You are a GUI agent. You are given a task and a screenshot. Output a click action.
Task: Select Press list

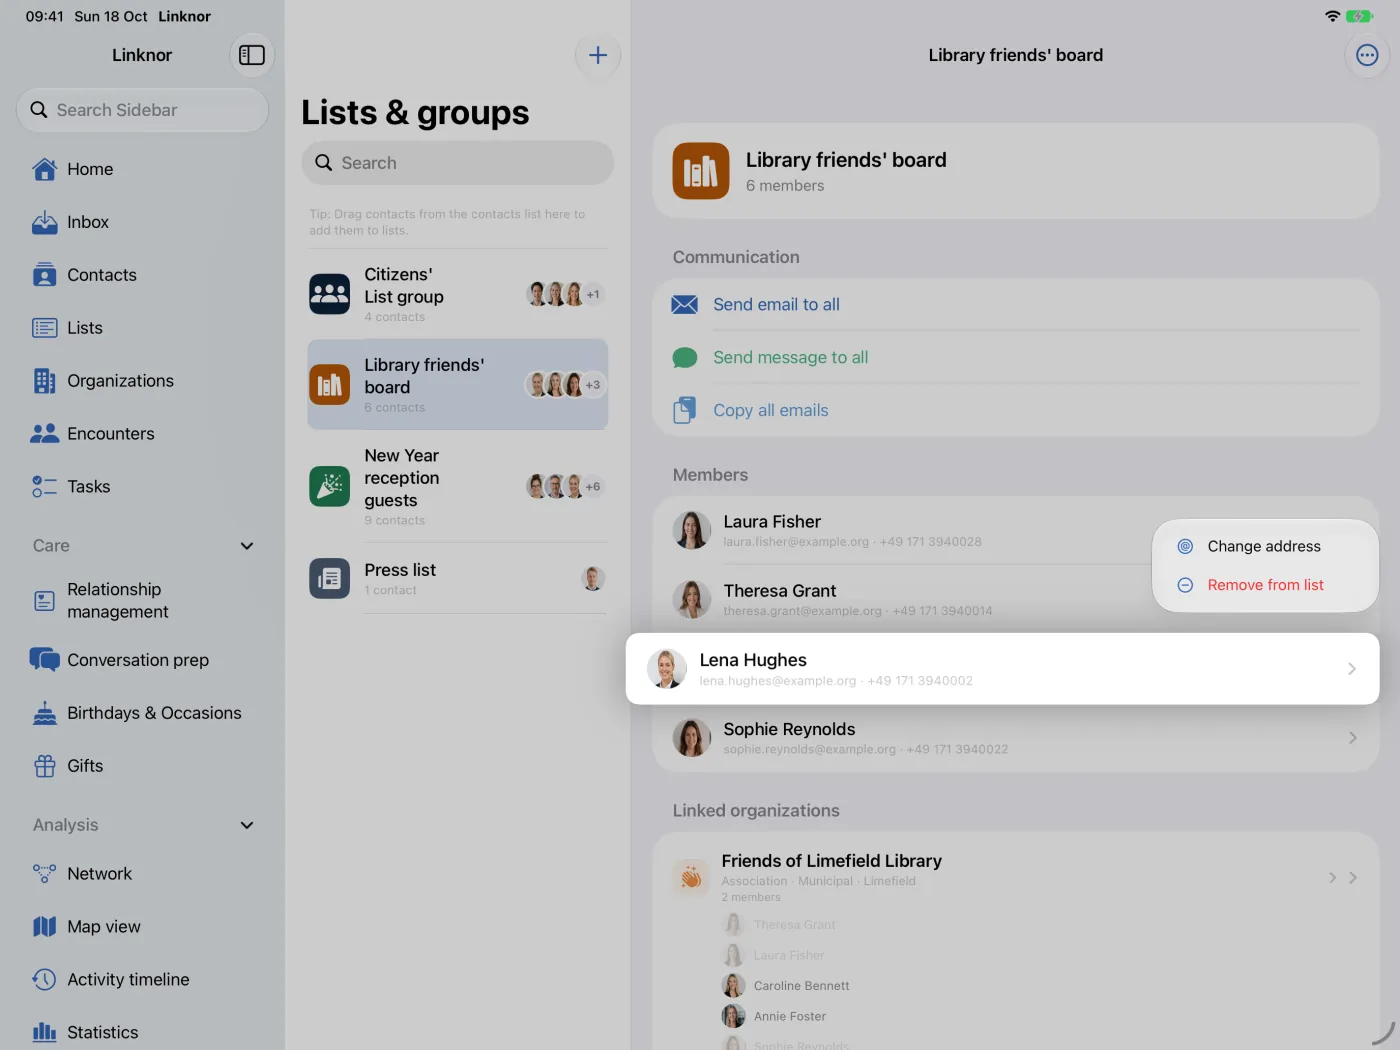[458, 578]
